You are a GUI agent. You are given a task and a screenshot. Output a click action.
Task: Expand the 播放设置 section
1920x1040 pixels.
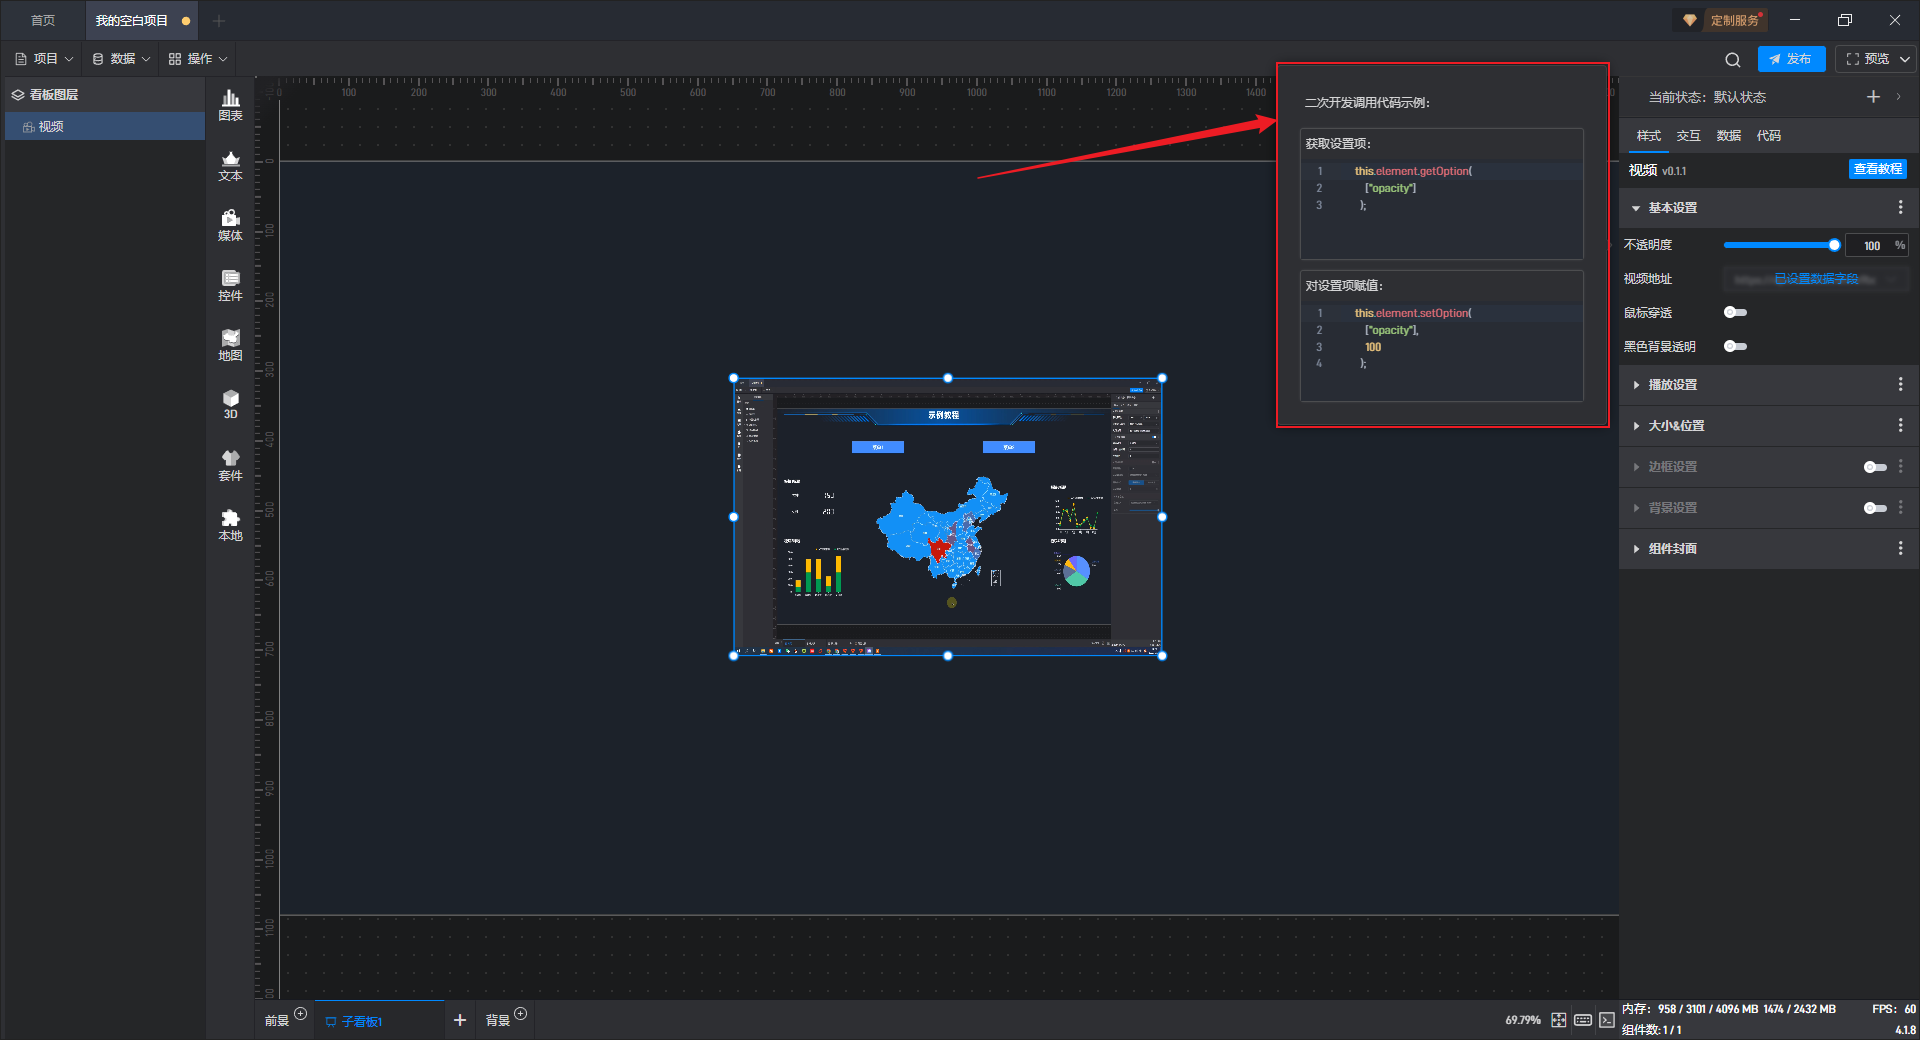pyautogui.click(x=1672, y=385)
